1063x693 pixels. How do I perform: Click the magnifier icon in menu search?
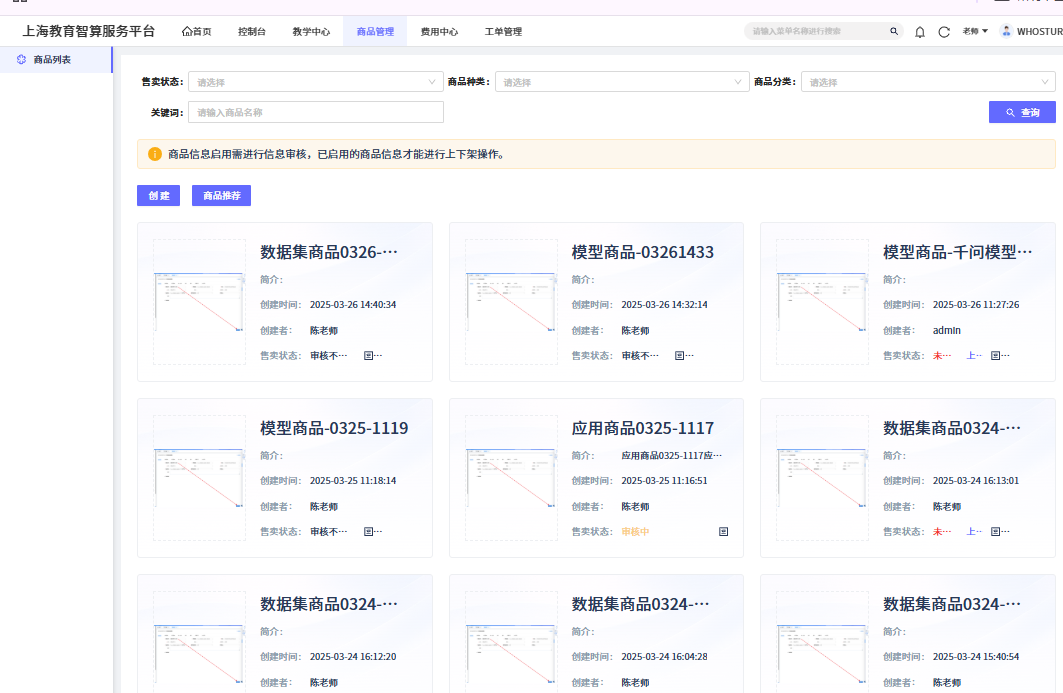(894, 32)
